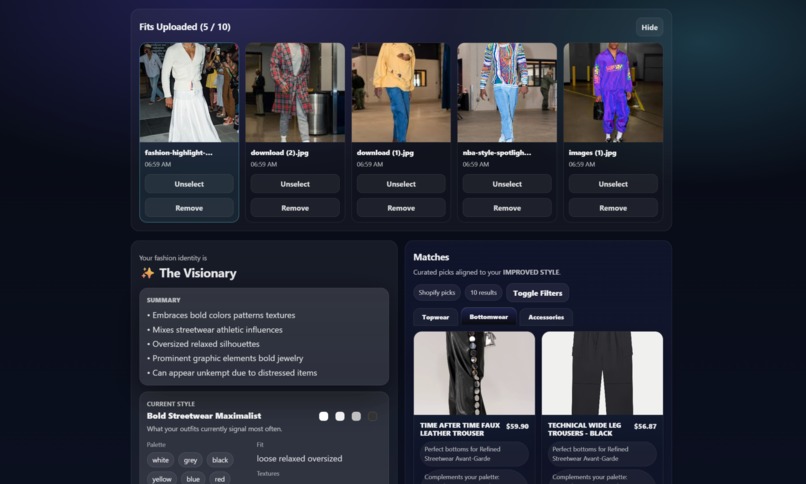Hide the Fits Uploaded panel
Viewport: 806px width, 484px height.
pos(649,28)
